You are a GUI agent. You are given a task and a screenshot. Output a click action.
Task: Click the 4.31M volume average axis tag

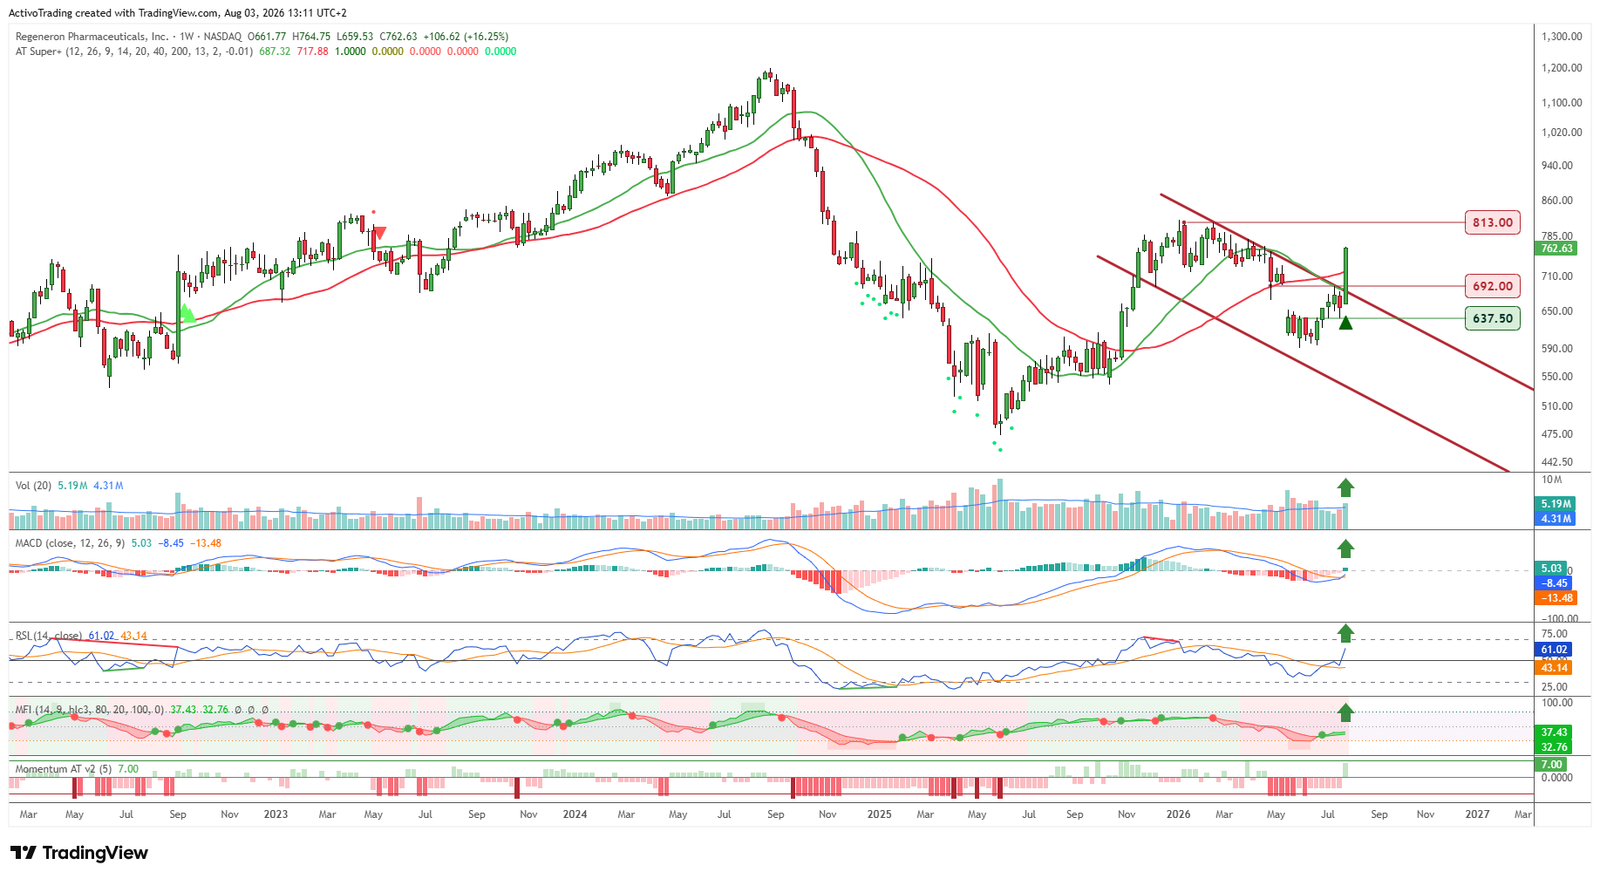click(1555, 519)
